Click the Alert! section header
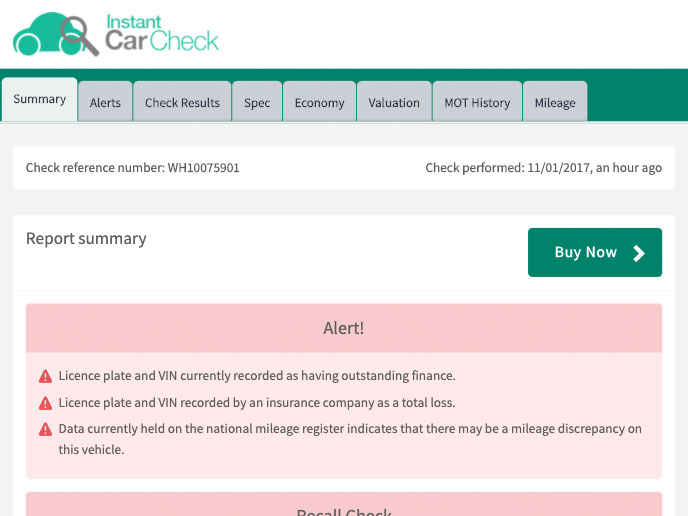 tap(344, 328)
